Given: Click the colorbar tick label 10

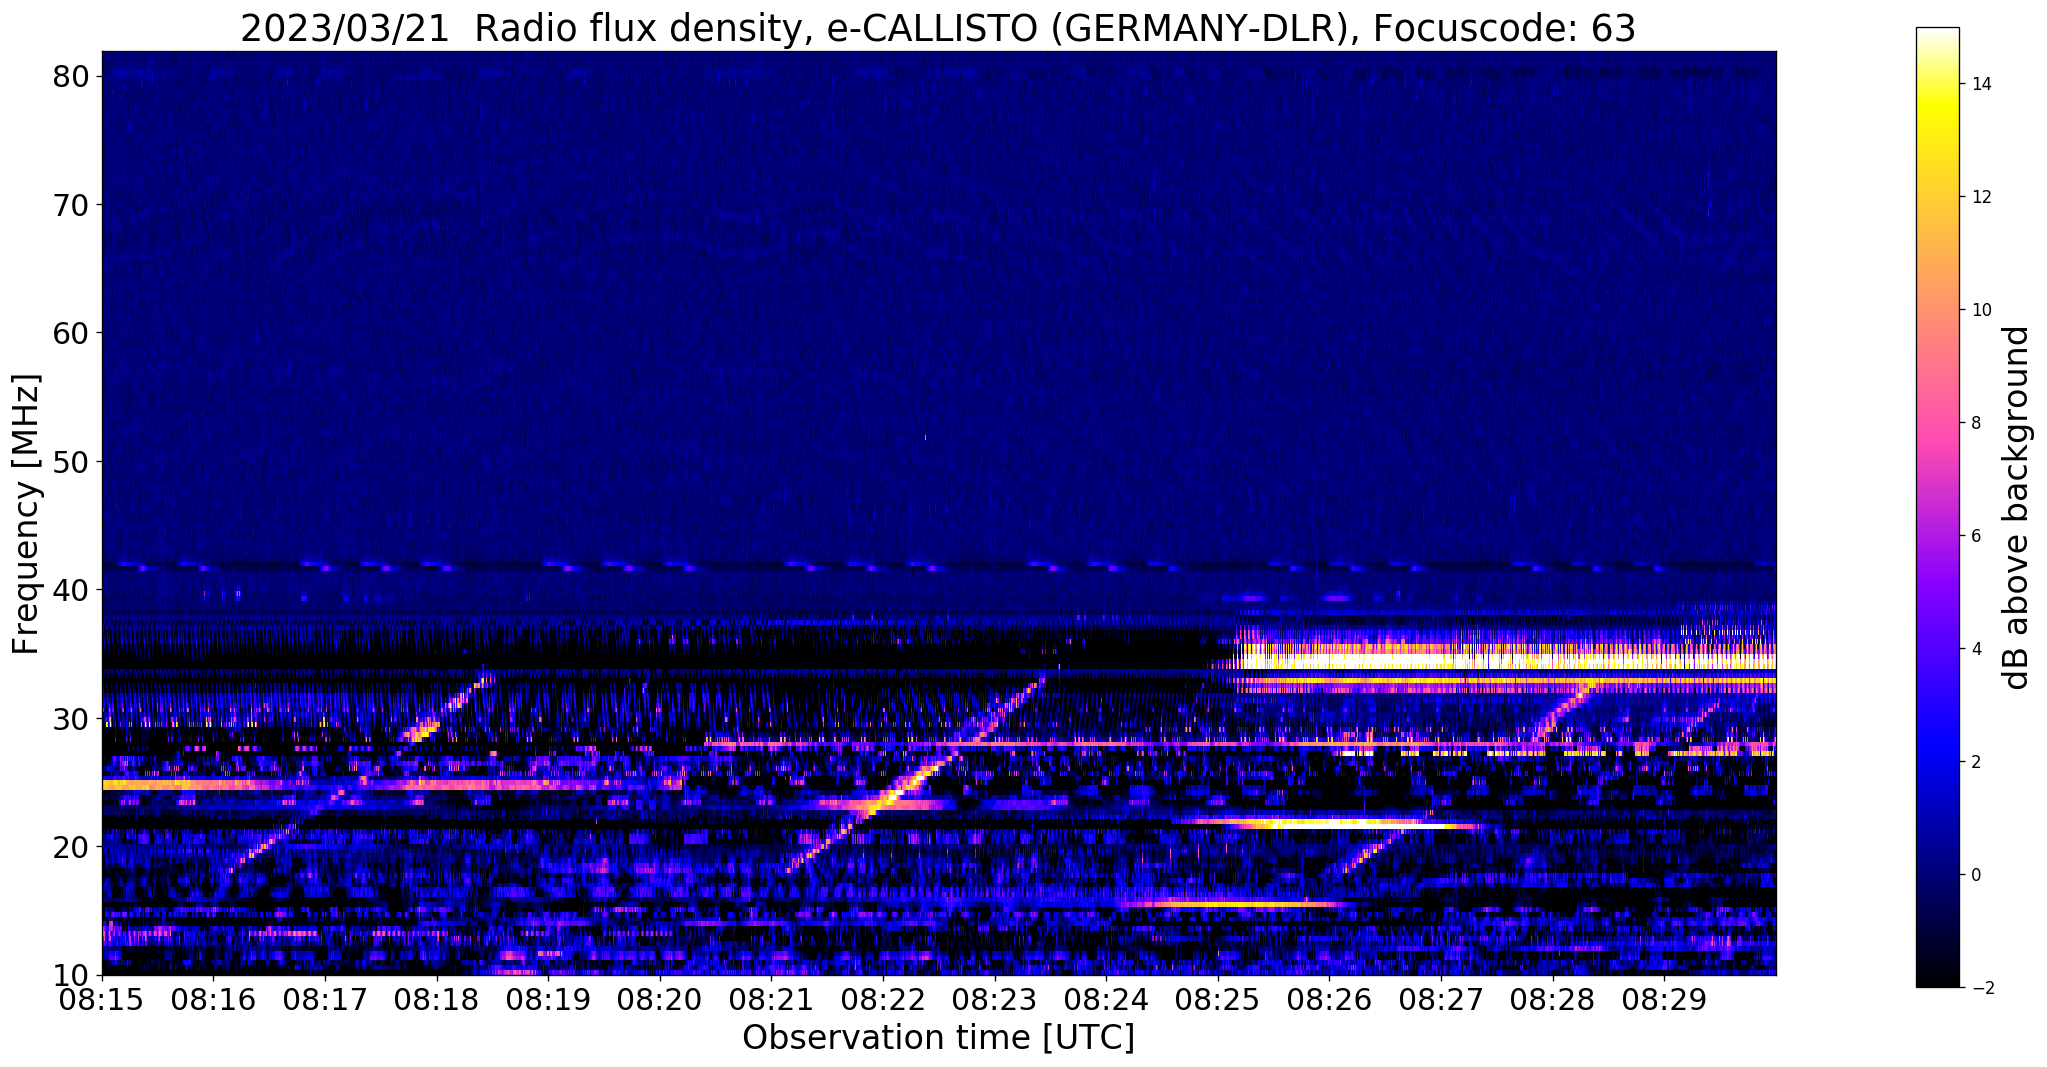Looking at the screenshot, I should (x=1980, y=310).
